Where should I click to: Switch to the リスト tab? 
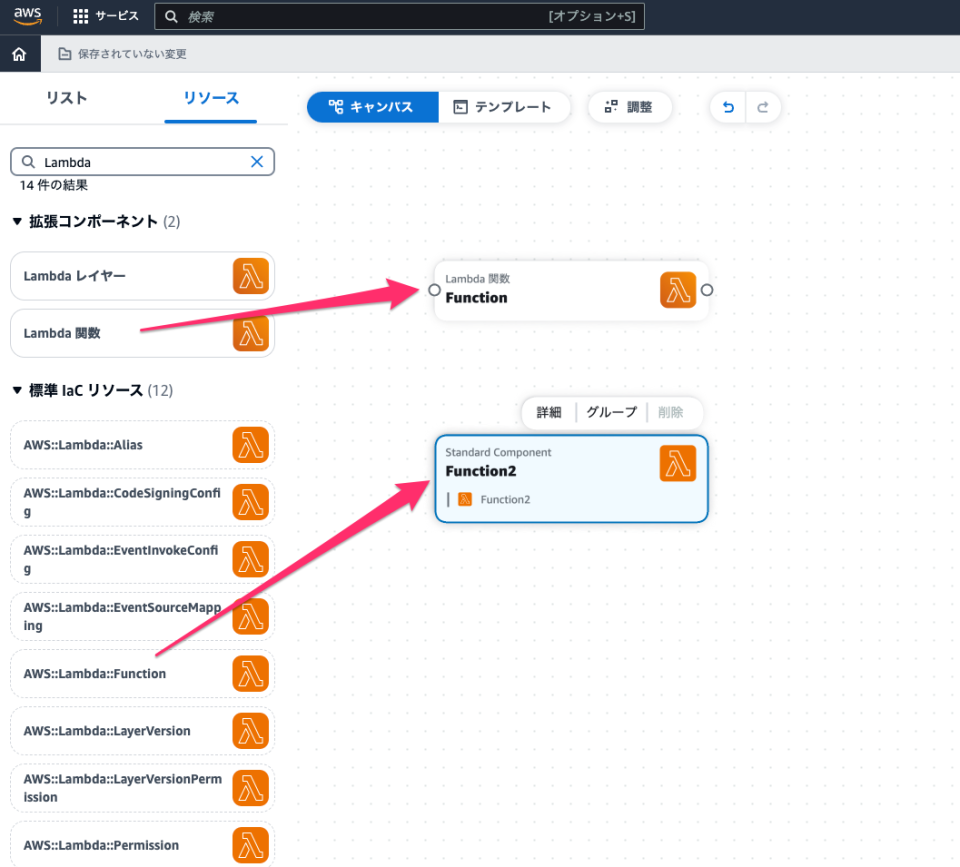point(69,99)
